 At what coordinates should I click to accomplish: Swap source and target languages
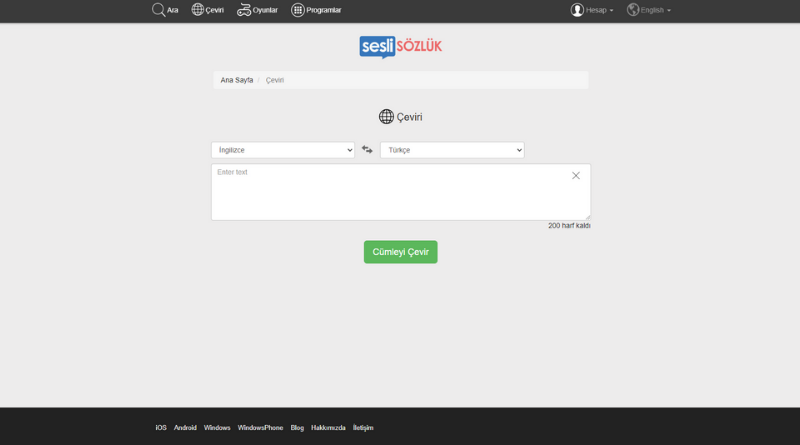[x=367, y=150]
